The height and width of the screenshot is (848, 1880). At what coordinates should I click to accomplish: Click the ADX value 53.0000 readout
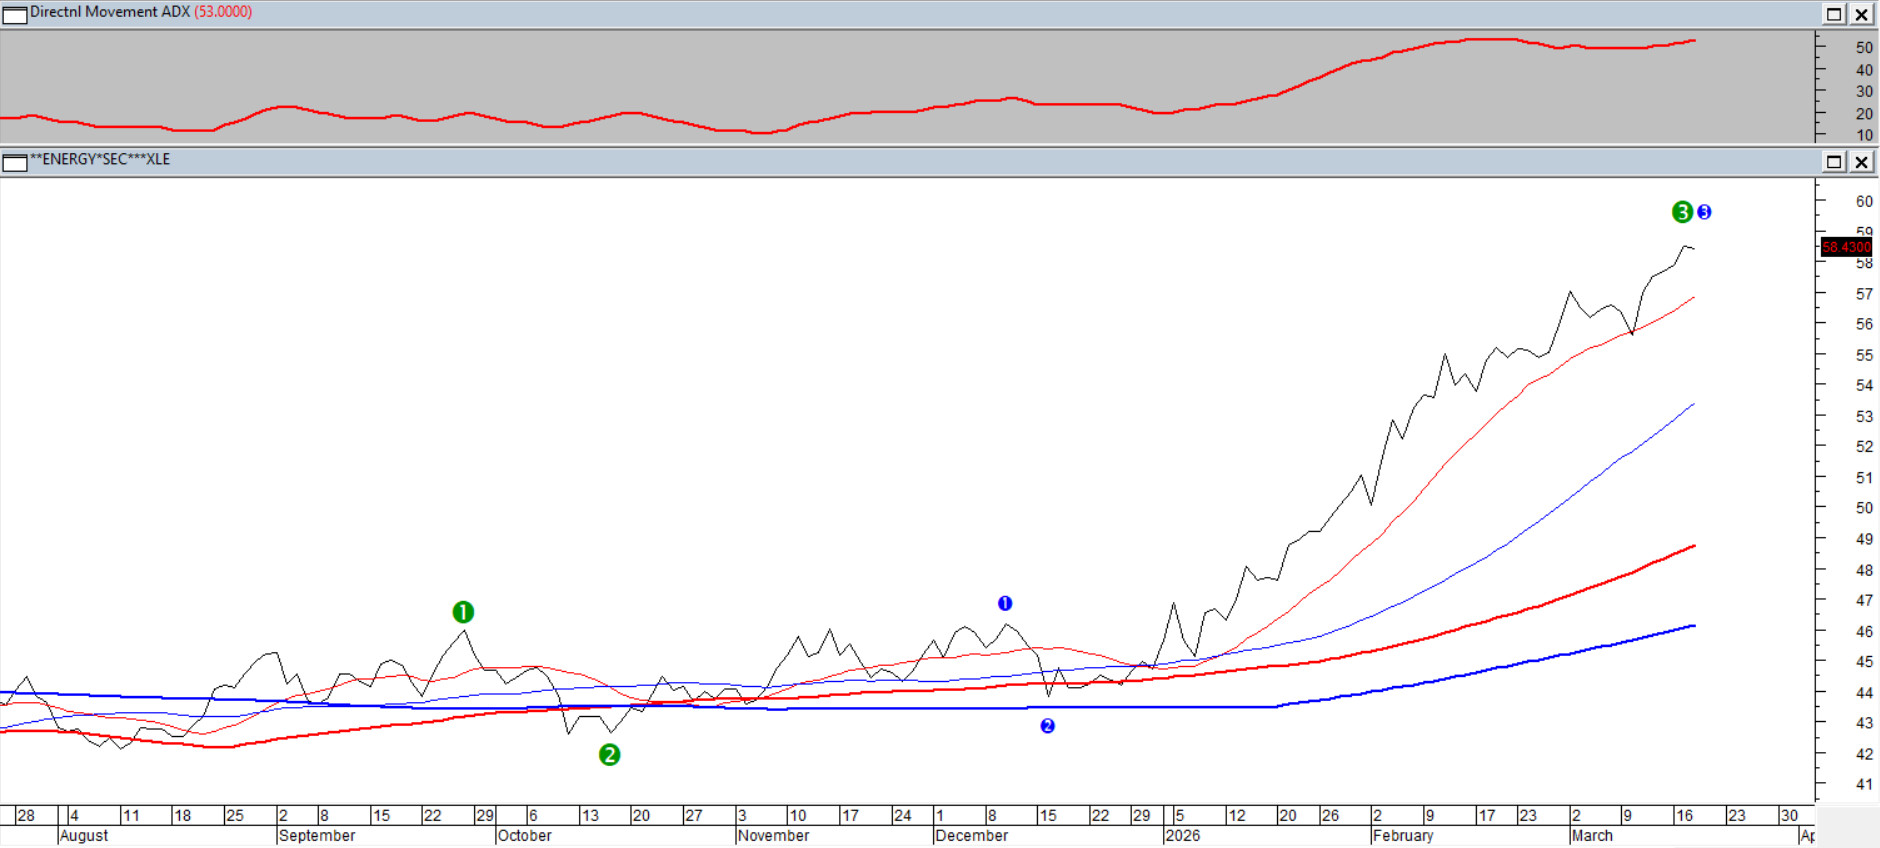(223, 12)
